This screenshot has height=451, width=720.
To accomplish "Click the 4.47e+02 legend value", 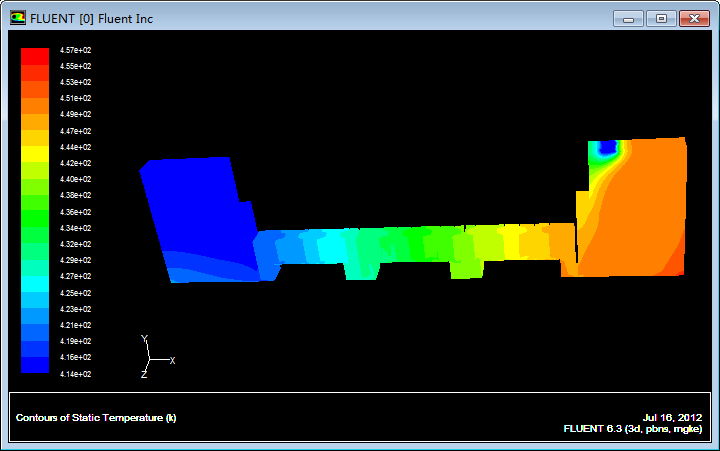I will point(76,131).
